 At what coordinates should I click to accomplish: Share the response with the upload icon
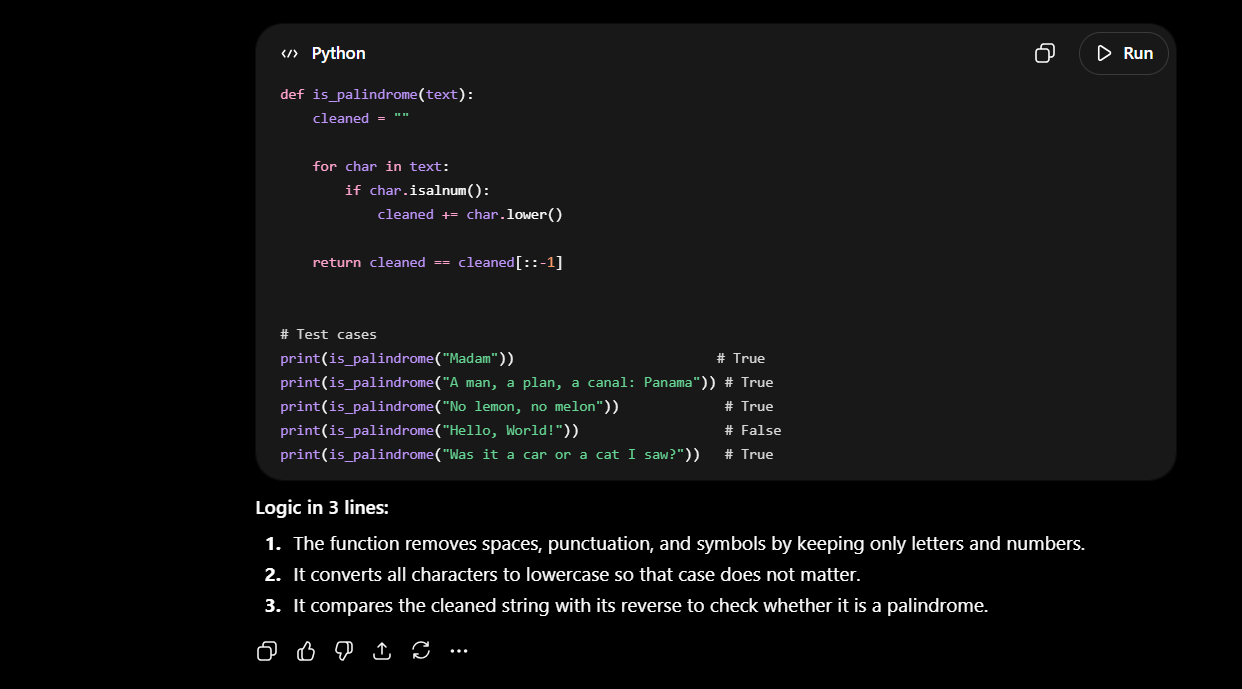382,651
